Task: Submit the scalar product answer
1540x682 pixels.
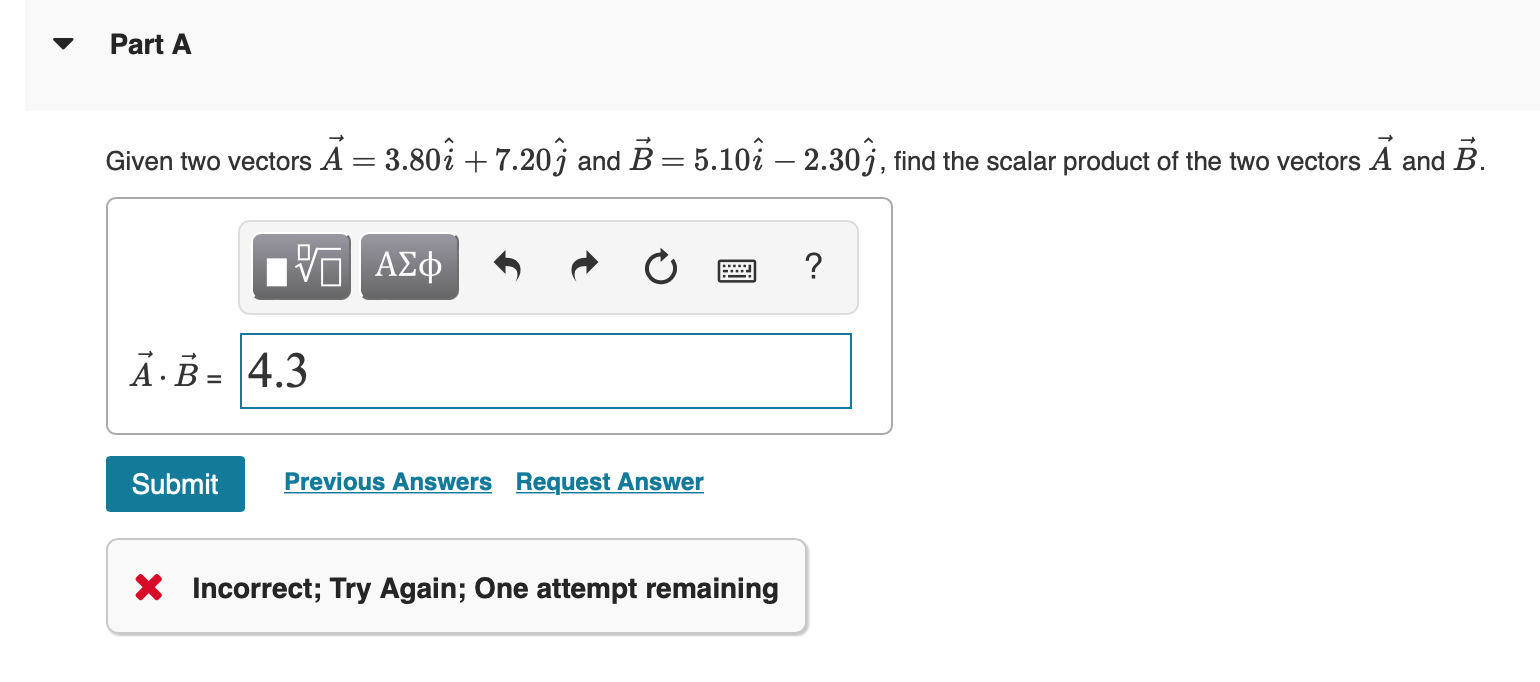Action: [175, 483]
